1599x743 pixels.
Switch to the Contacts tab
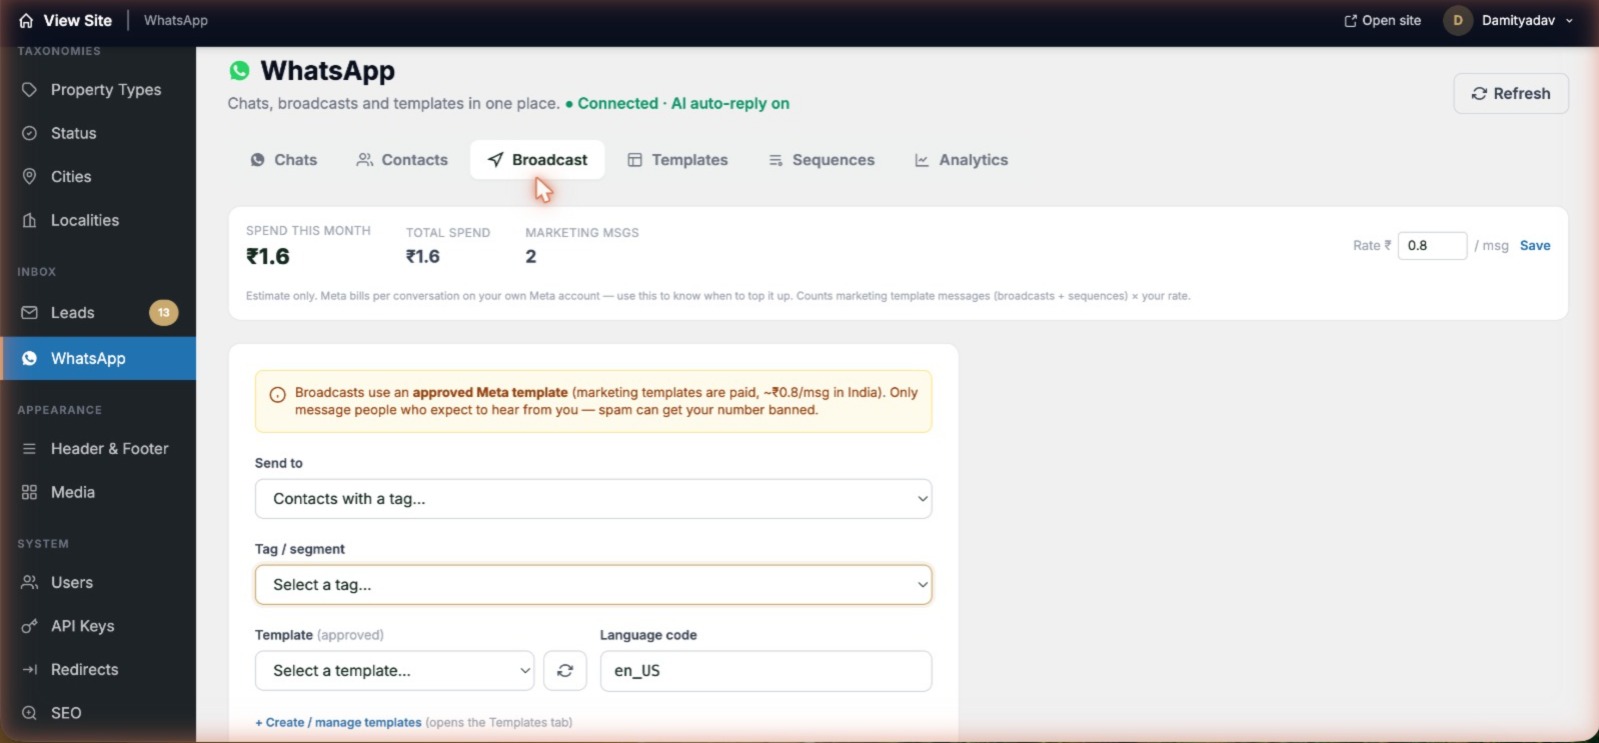pos(402,160)
